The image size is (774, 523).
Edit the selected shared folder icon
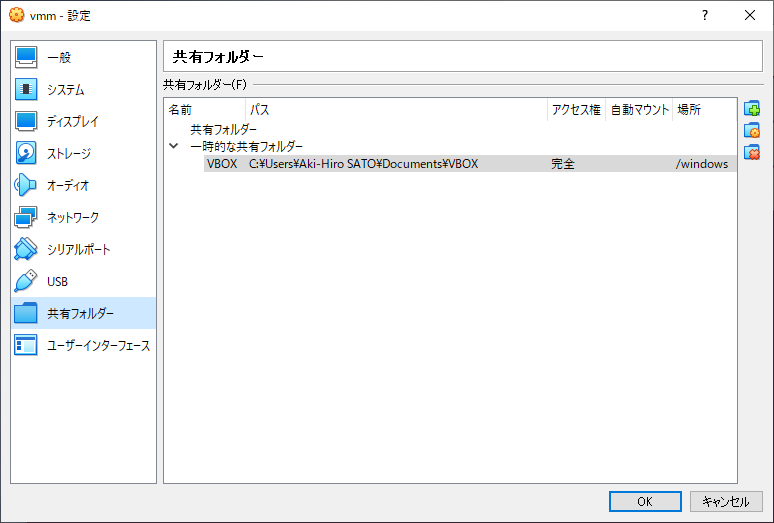752,130
